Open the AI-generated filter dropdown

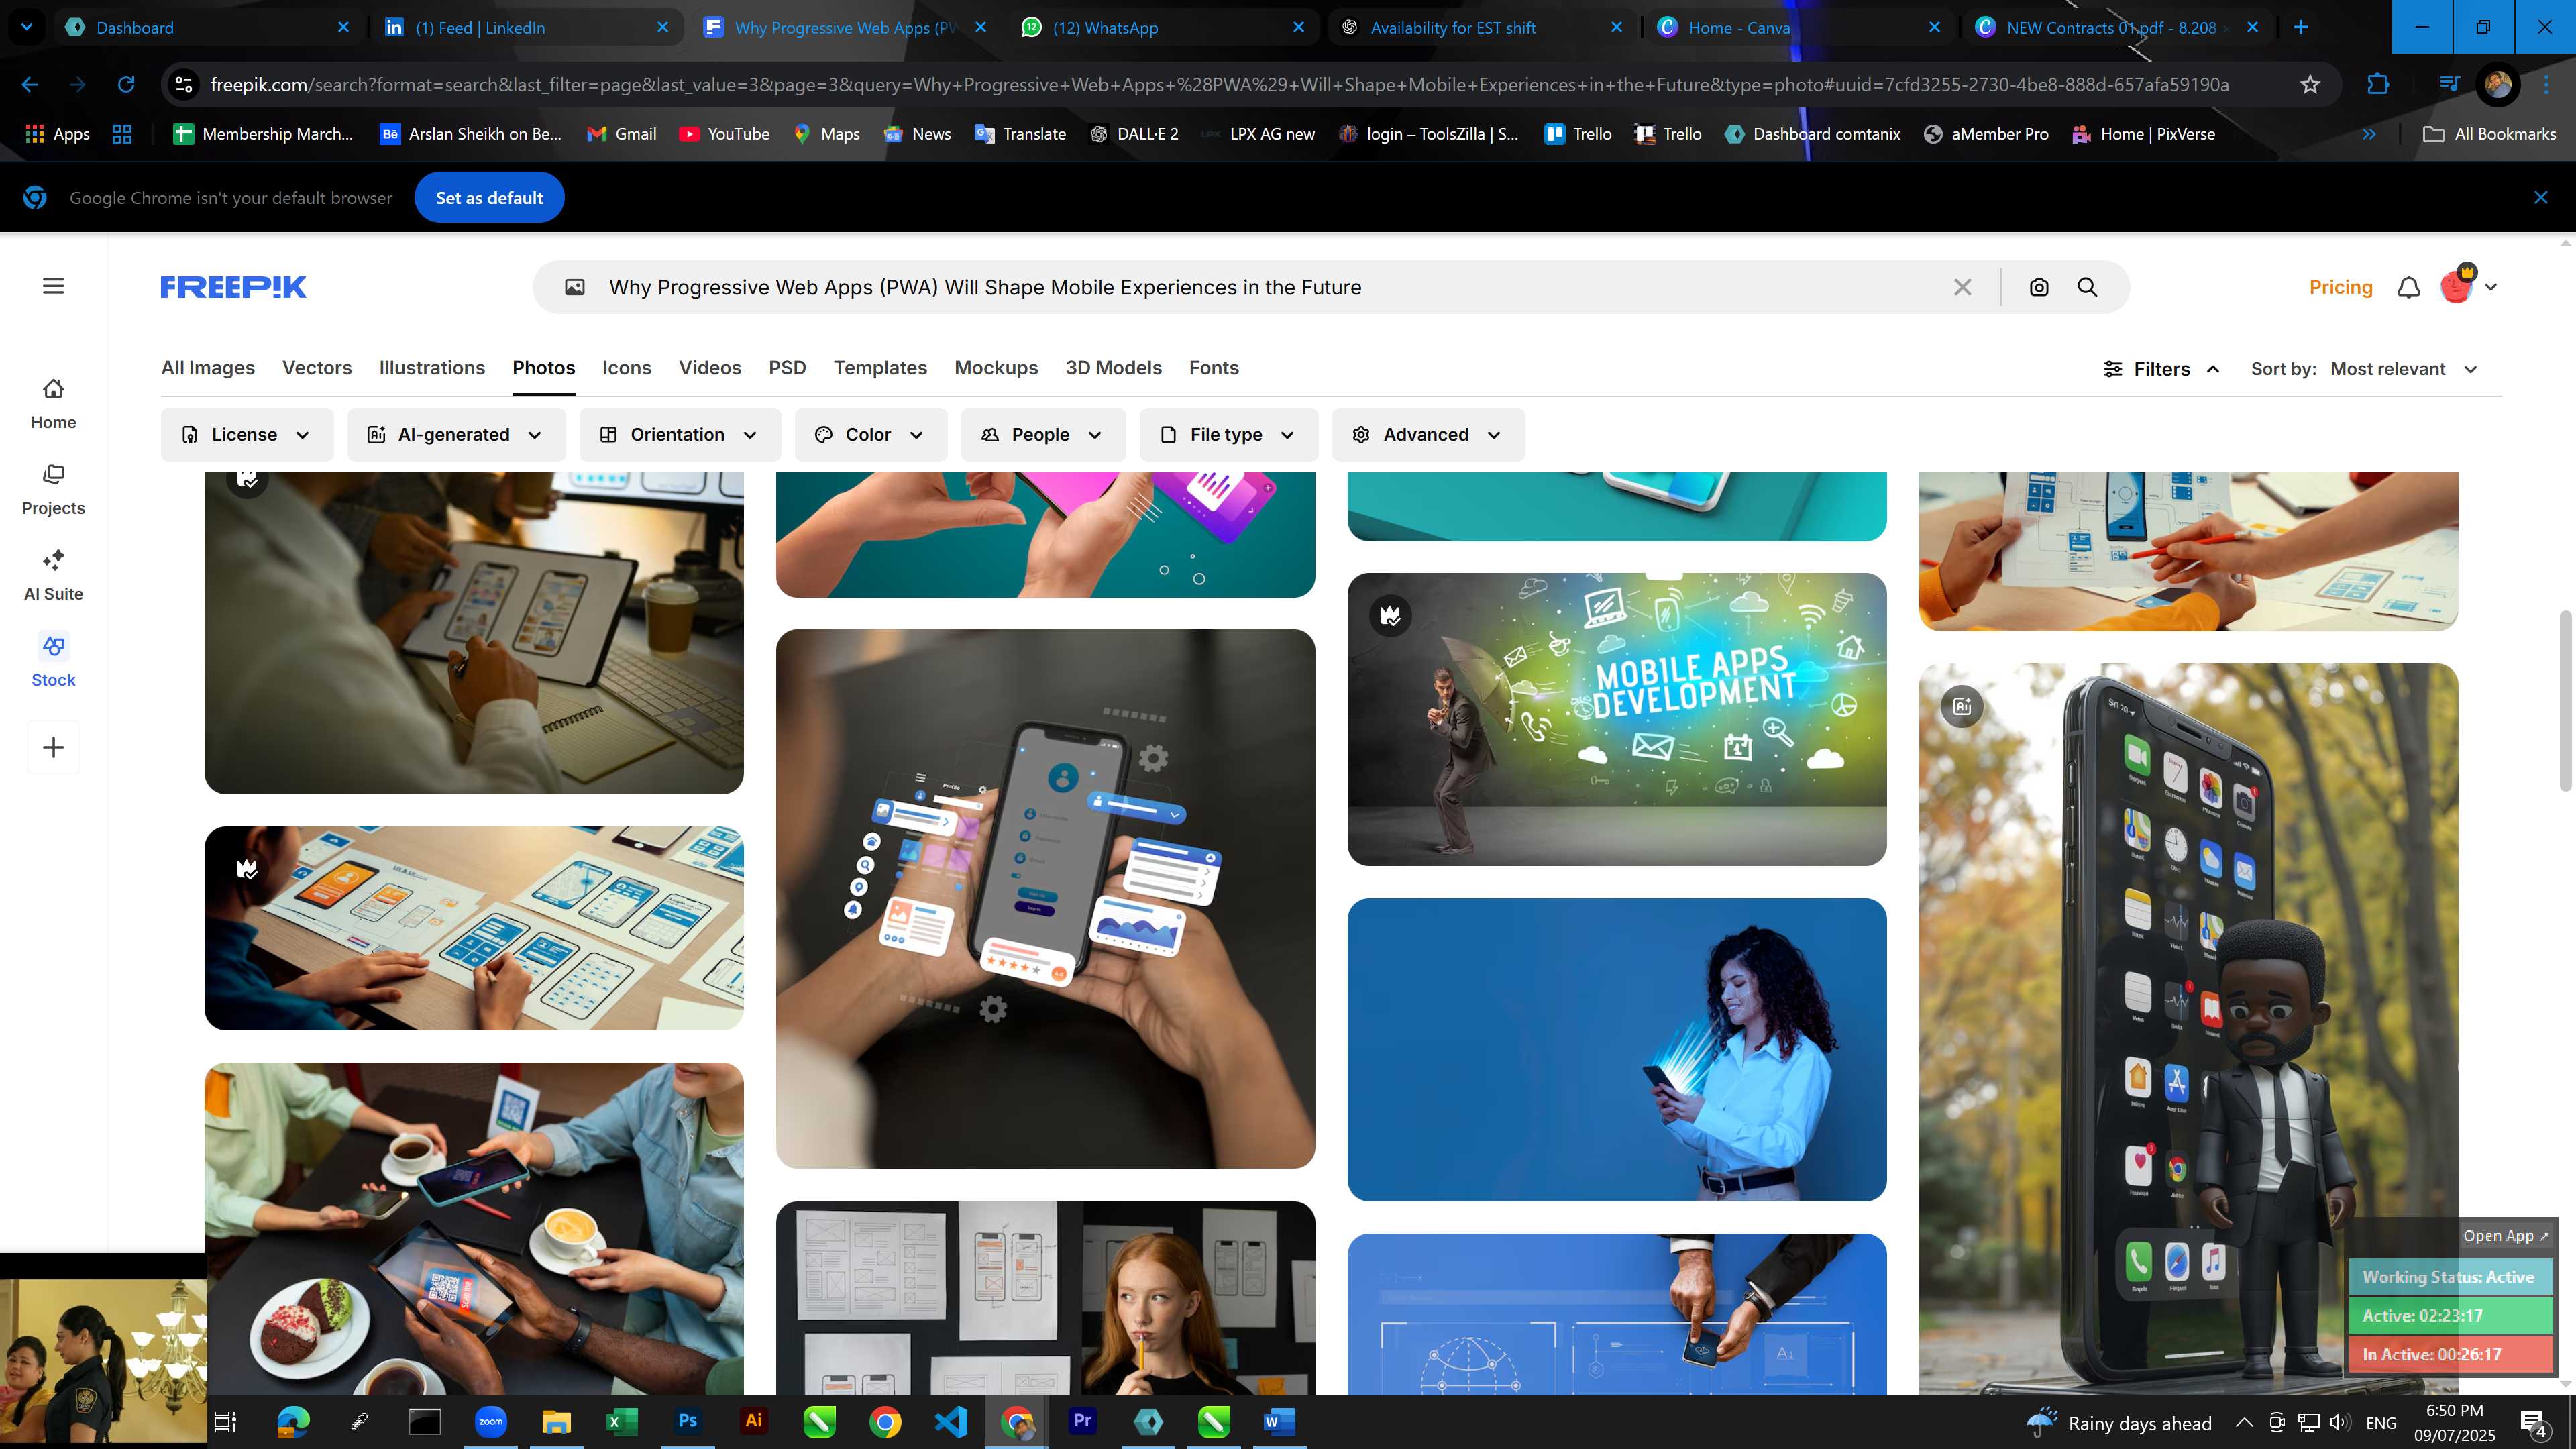coord(456,434)
